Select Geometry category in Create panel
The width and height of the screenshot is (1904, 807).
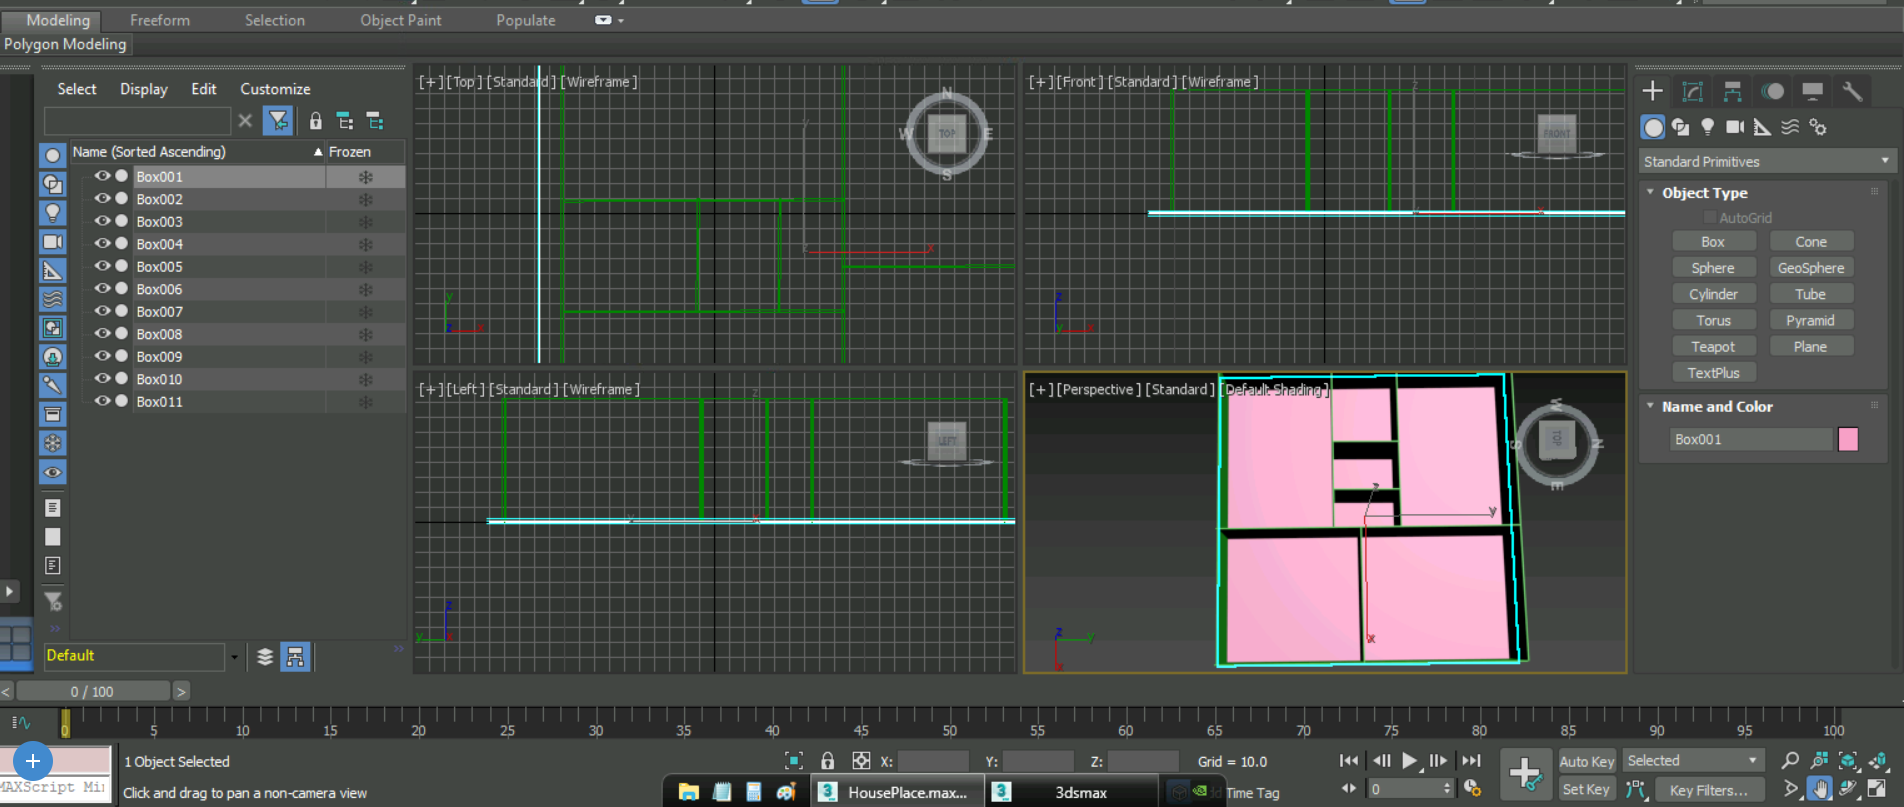point(1653,127)
